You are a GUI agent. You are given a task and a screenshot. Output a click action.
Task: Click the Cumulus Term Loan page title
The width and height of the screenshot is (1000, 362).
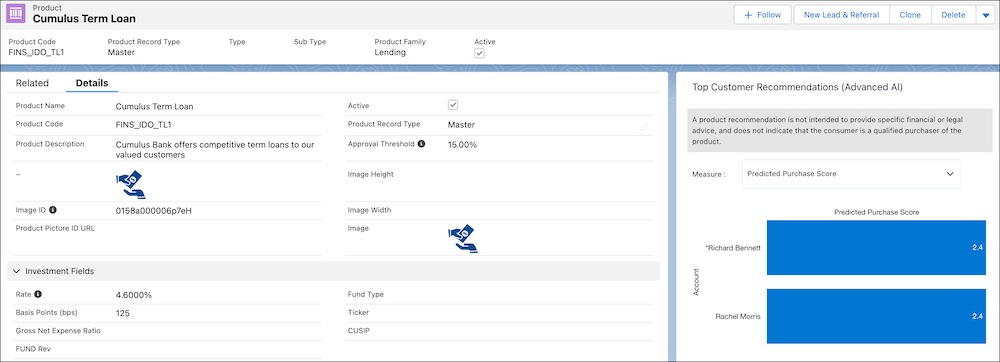tap(84, 19)
